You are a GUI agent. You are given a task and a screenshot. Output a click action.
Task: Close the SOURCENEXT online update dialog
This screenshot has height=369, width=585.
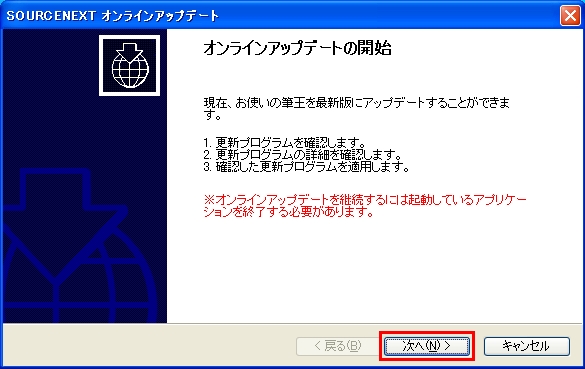(x=570, y=16)
